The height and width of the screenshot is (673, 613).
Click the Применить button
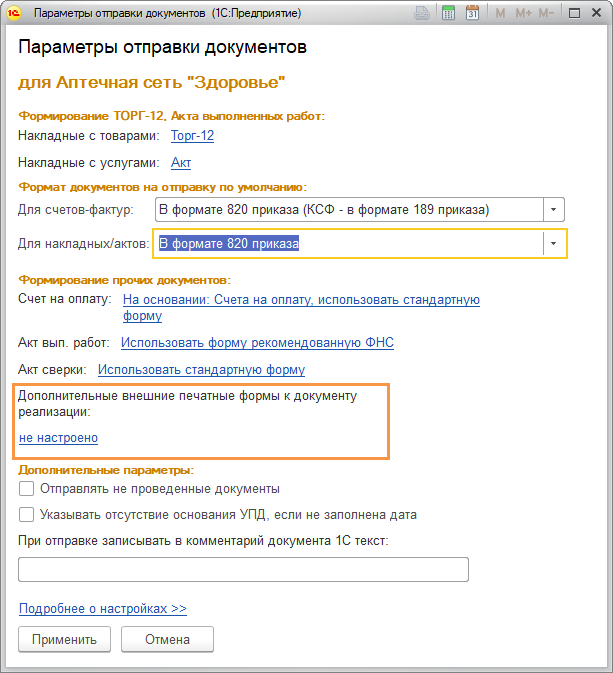click(x=64, y=639)
